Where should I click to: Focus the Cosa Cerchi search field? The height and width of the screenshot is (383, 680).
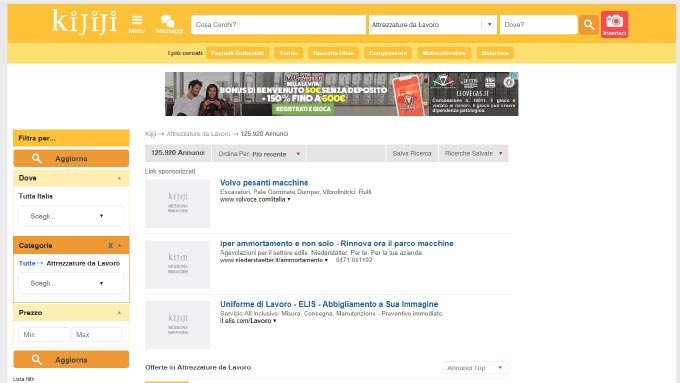tap(278, 25)
